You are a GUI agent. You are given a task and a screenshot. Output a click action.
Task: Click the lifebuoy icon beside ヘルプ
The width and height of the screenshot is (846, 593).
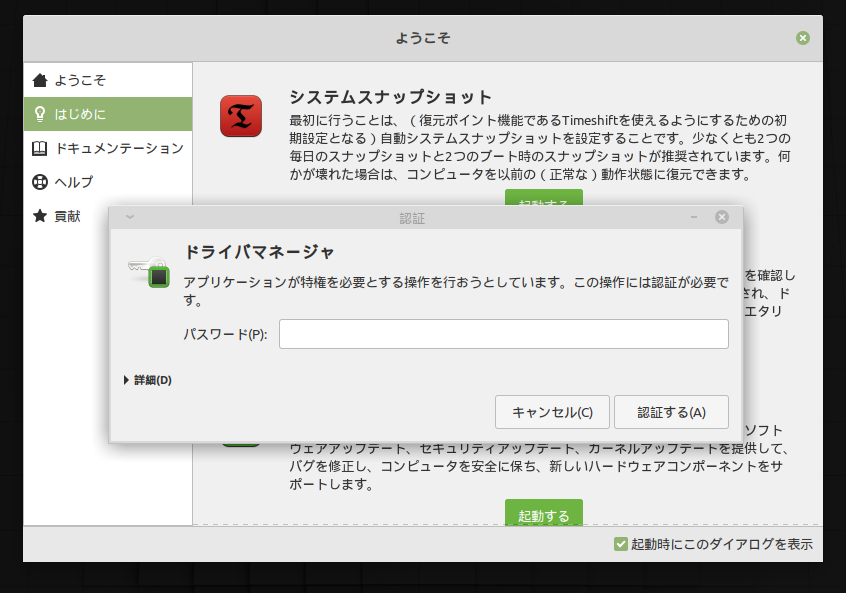click(40, 182)
